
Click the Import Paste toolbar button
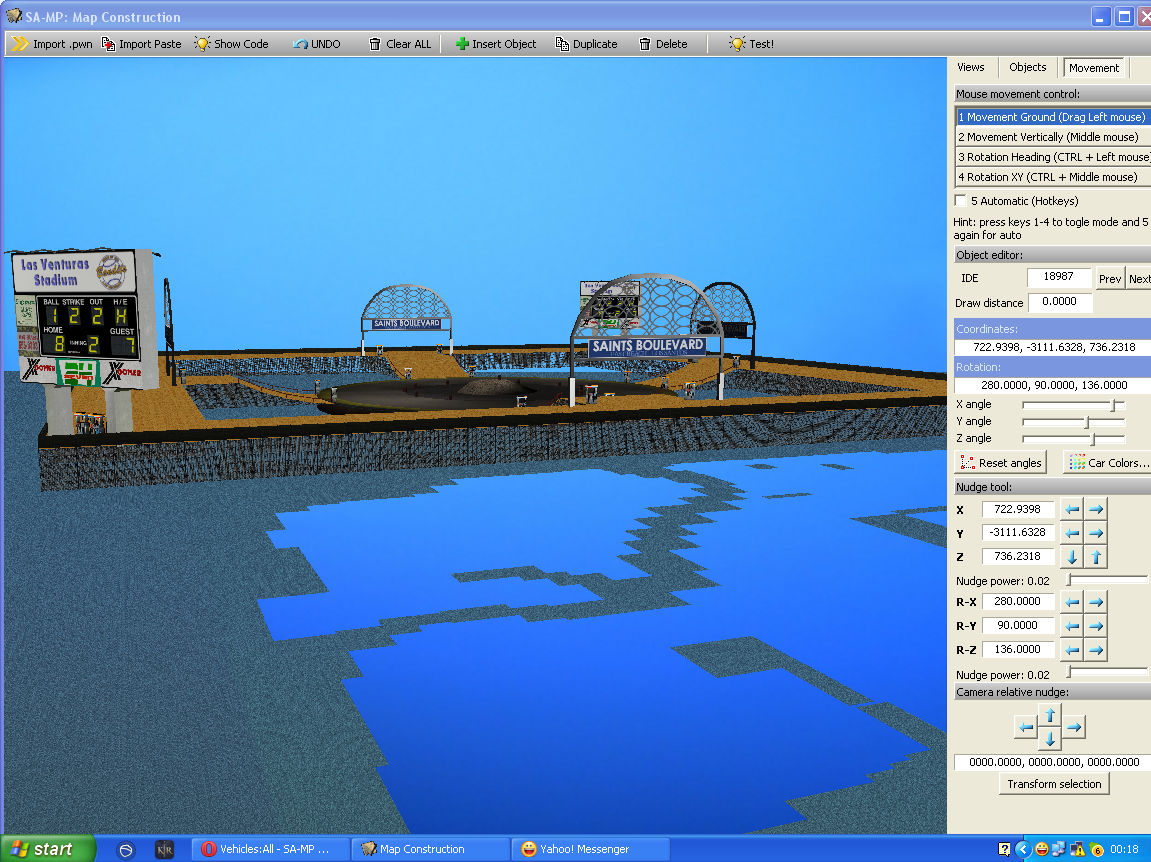[x=141, y=44]
